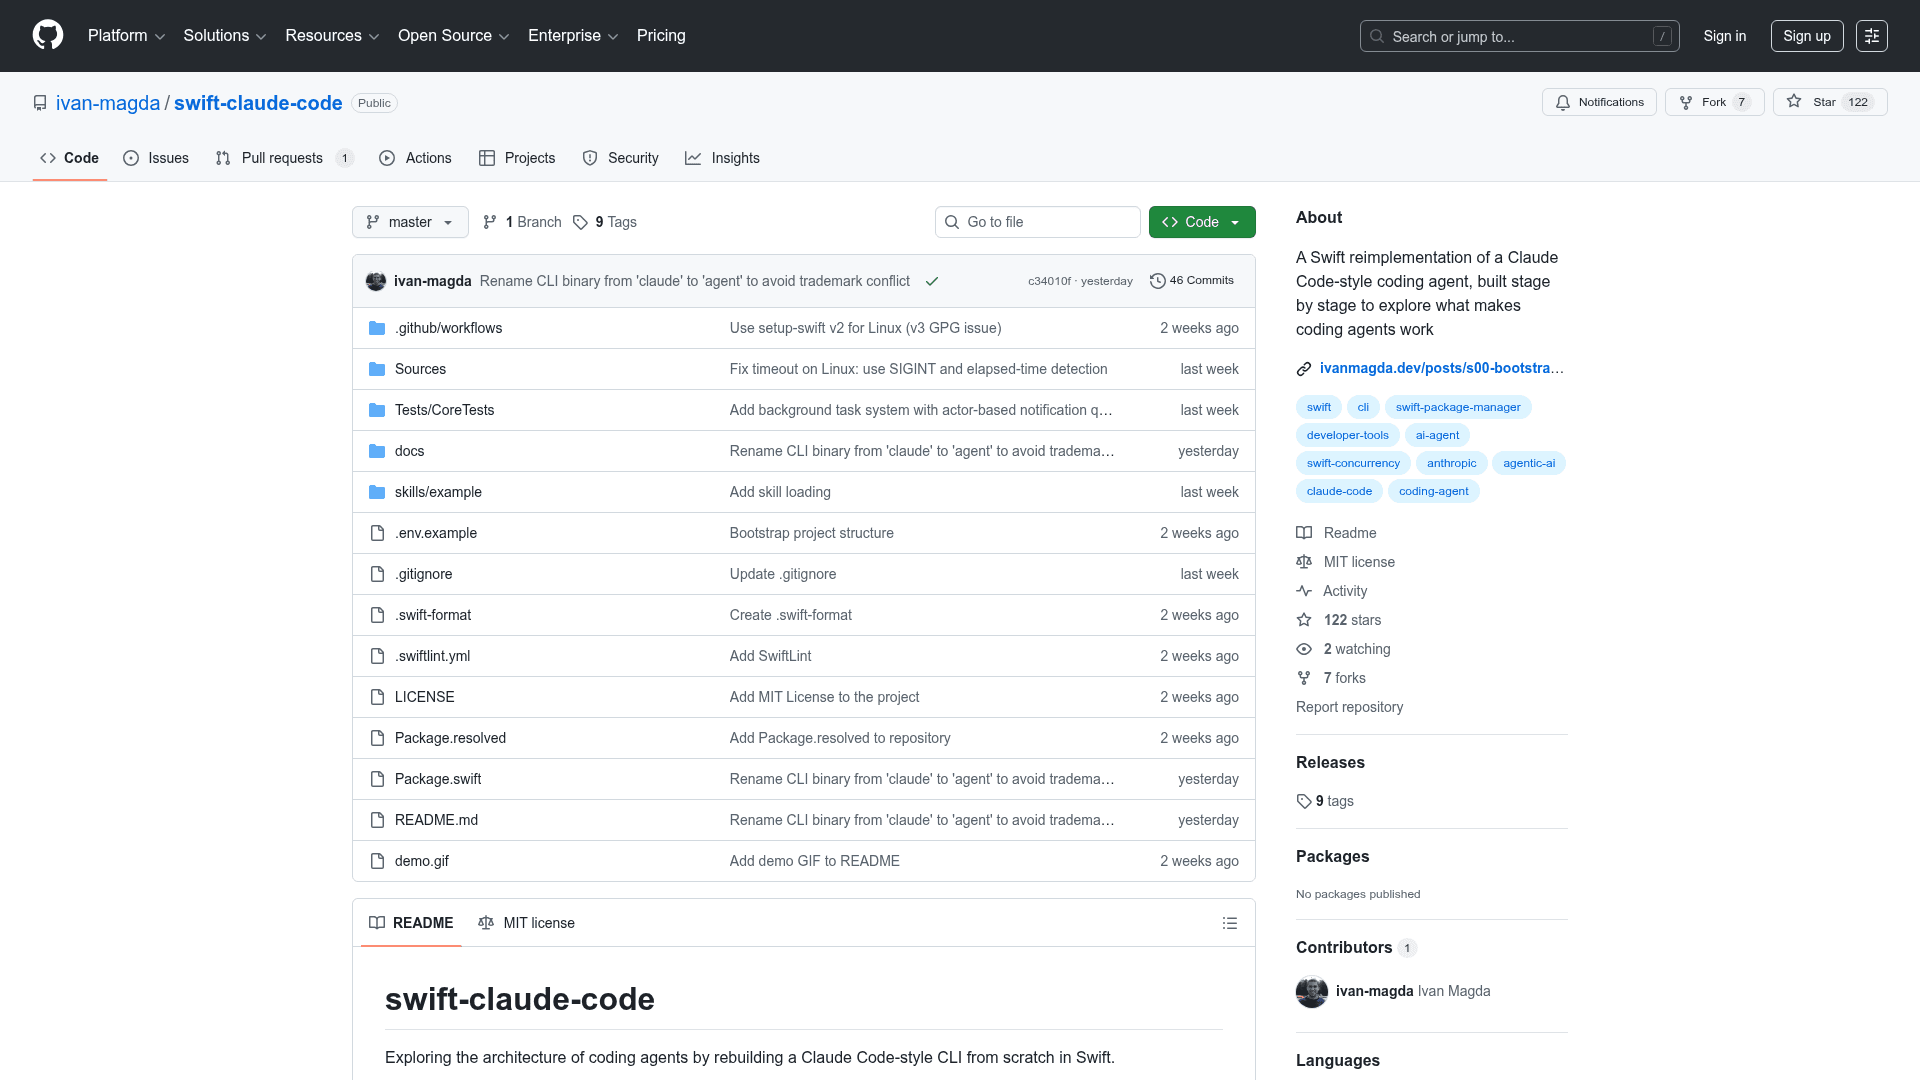Click the Notifications bell icon
The image size is (1920, 1080).
coord(1563,101)
